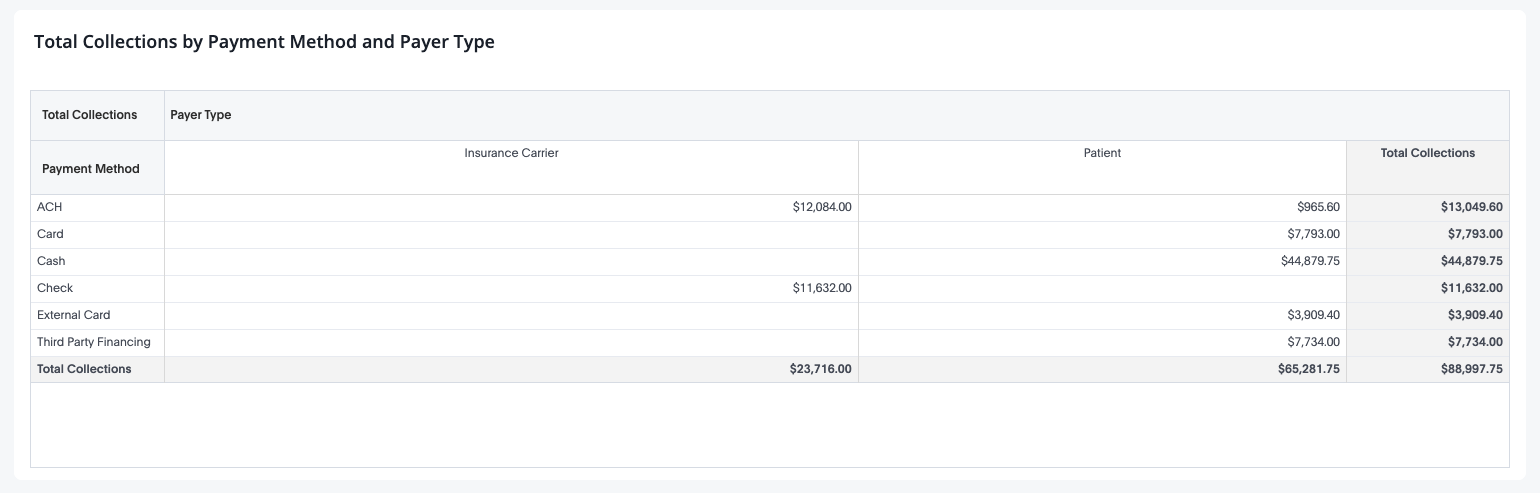Screen dimensions: 1540x493
Task: Select the bold 'Total Collections' bottom row label
Action: [x=84, y=369]
